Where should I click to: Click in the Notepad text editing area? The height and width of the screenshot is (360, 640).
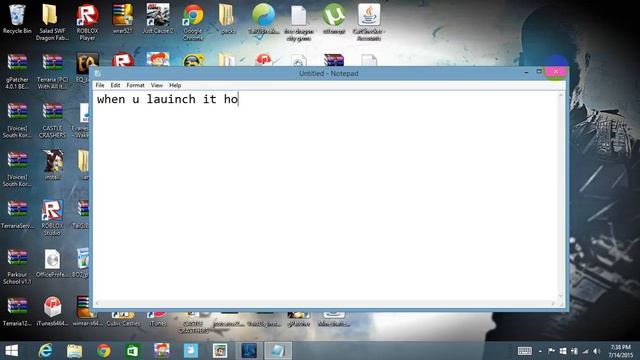click(325, 196)
